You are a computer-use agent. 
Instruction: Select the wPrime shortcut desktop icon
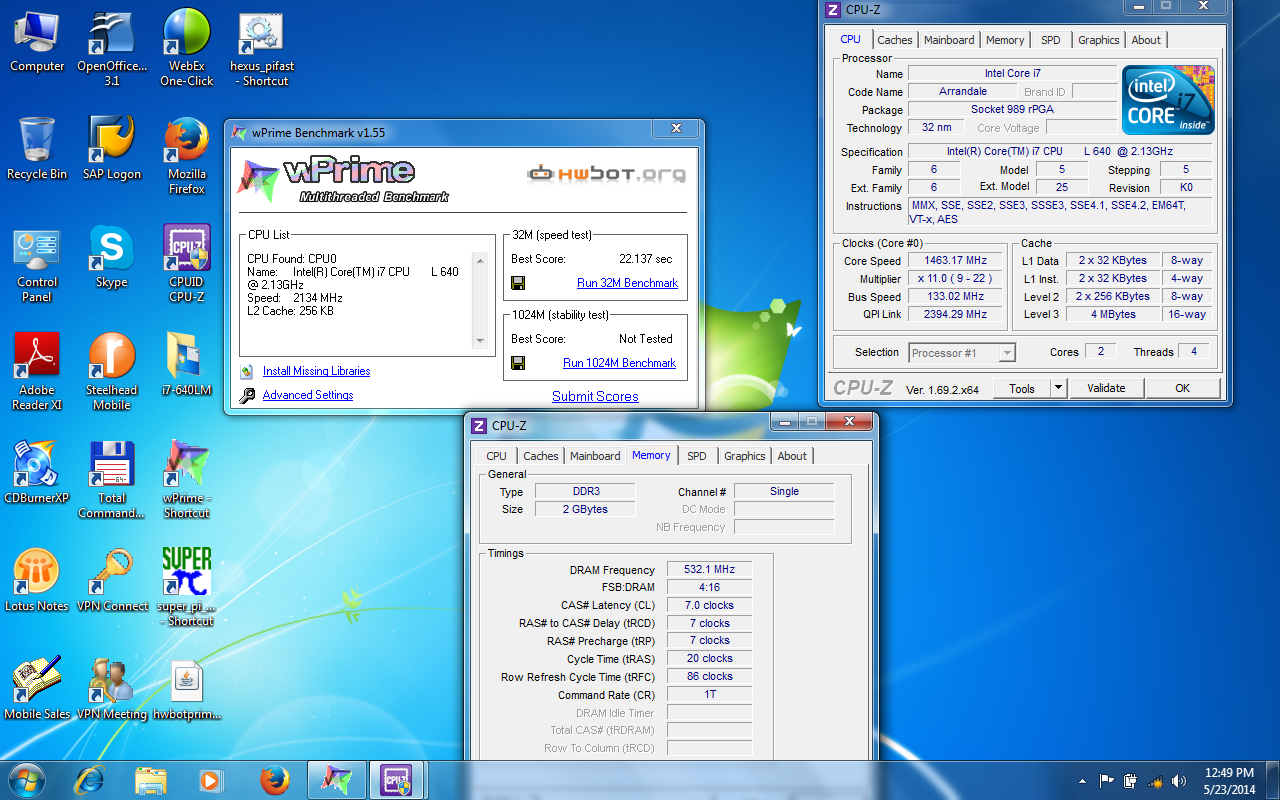[187, 480]
